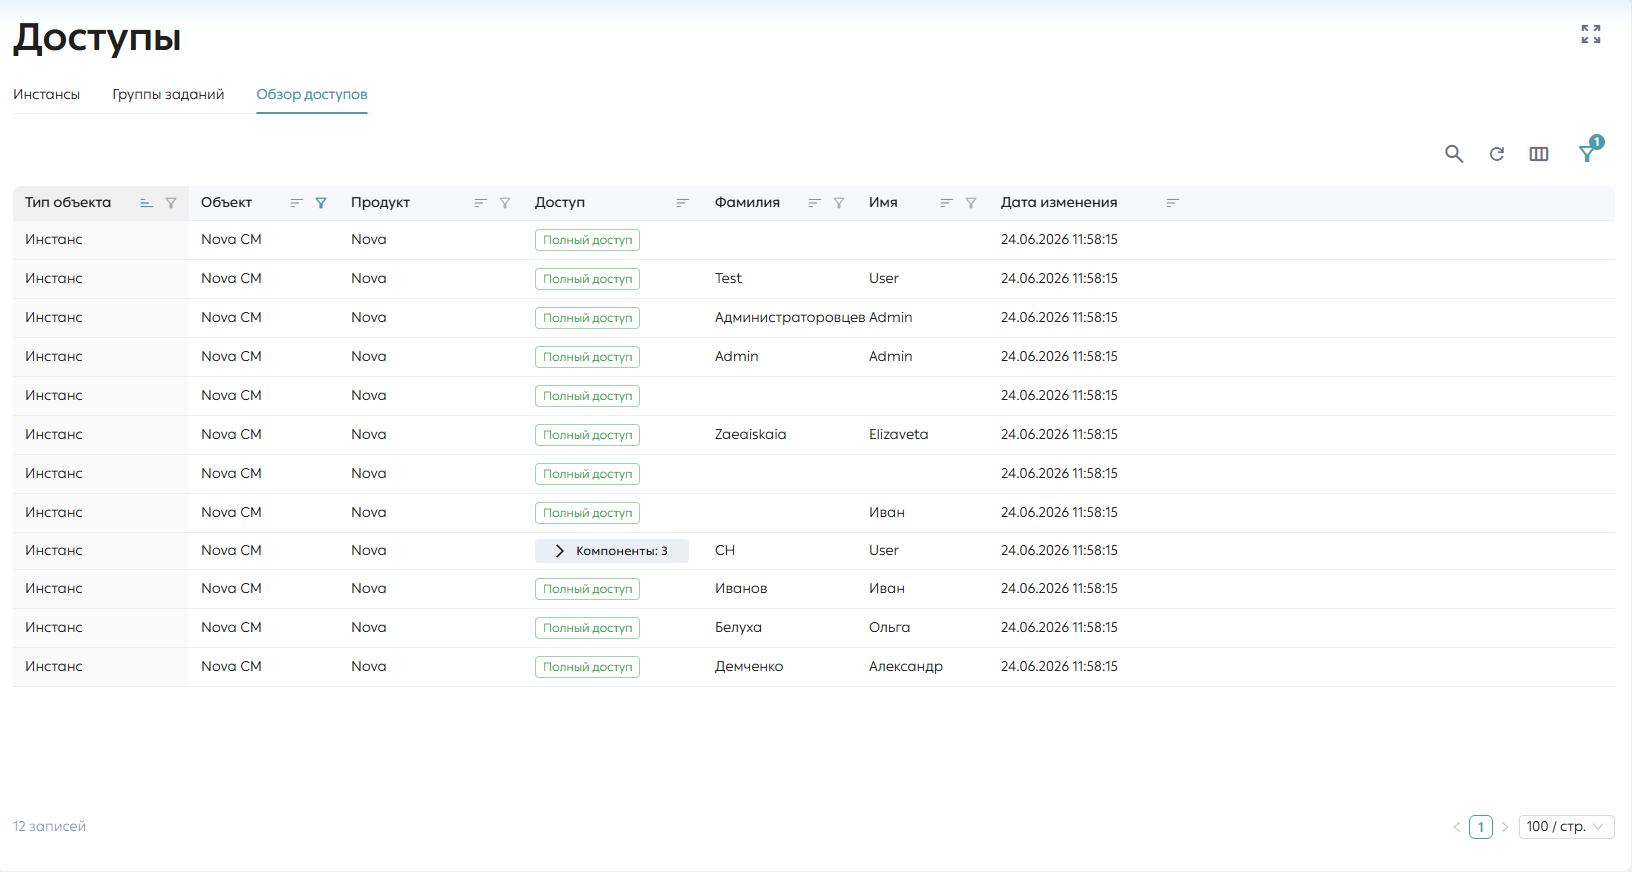Refresh the access table
The image size is (1632, 872).
tap(1497, 154)
